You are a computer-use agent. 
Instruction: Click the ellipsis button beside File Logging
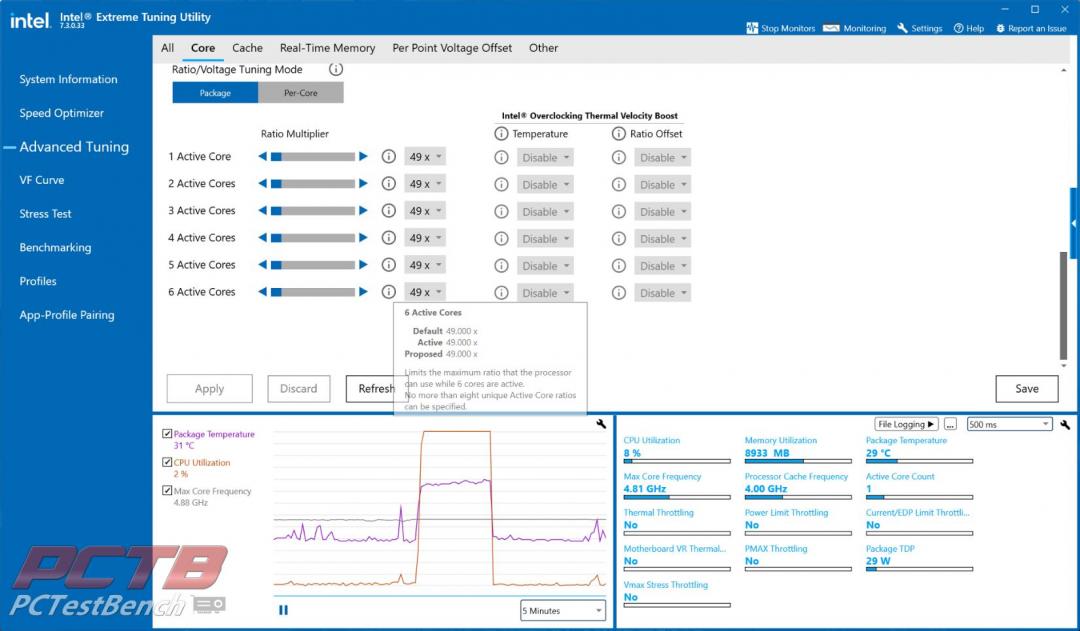(950, 424)
